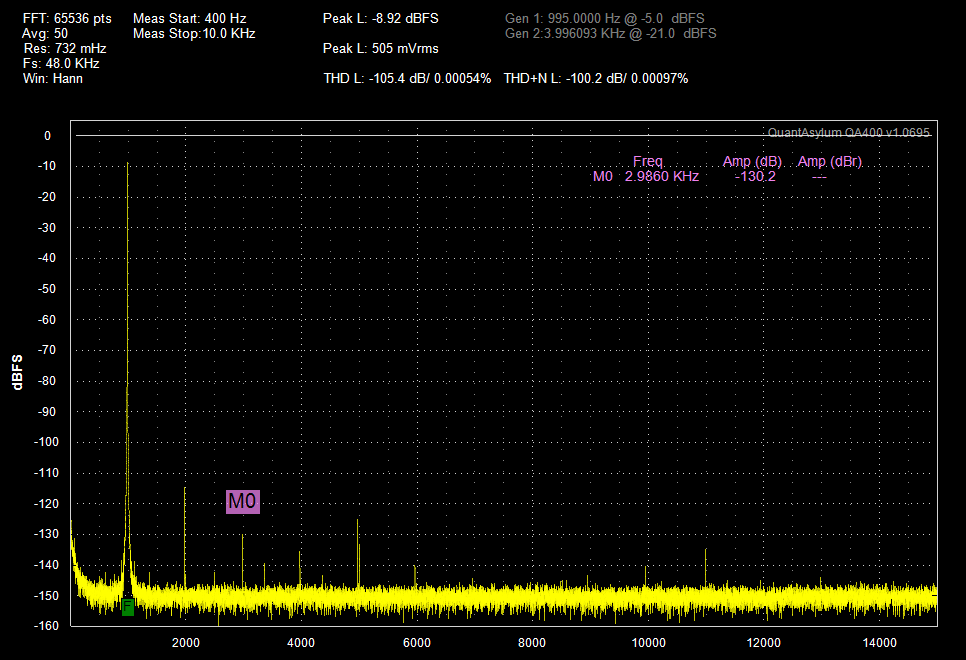This screenshot has height=660, width=966.
Task: Click the Peak L: -8.92 dBFS readout
Action: (x=381, y=18)
